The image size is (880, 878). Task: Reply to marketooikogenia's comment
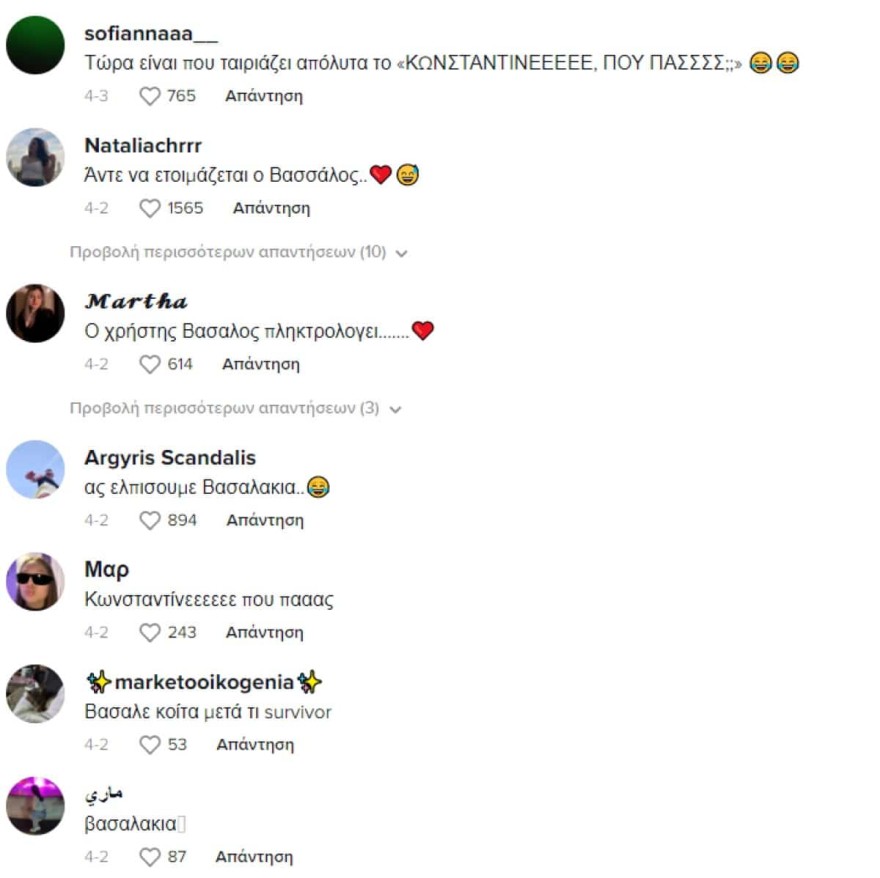tap(255, 745)
